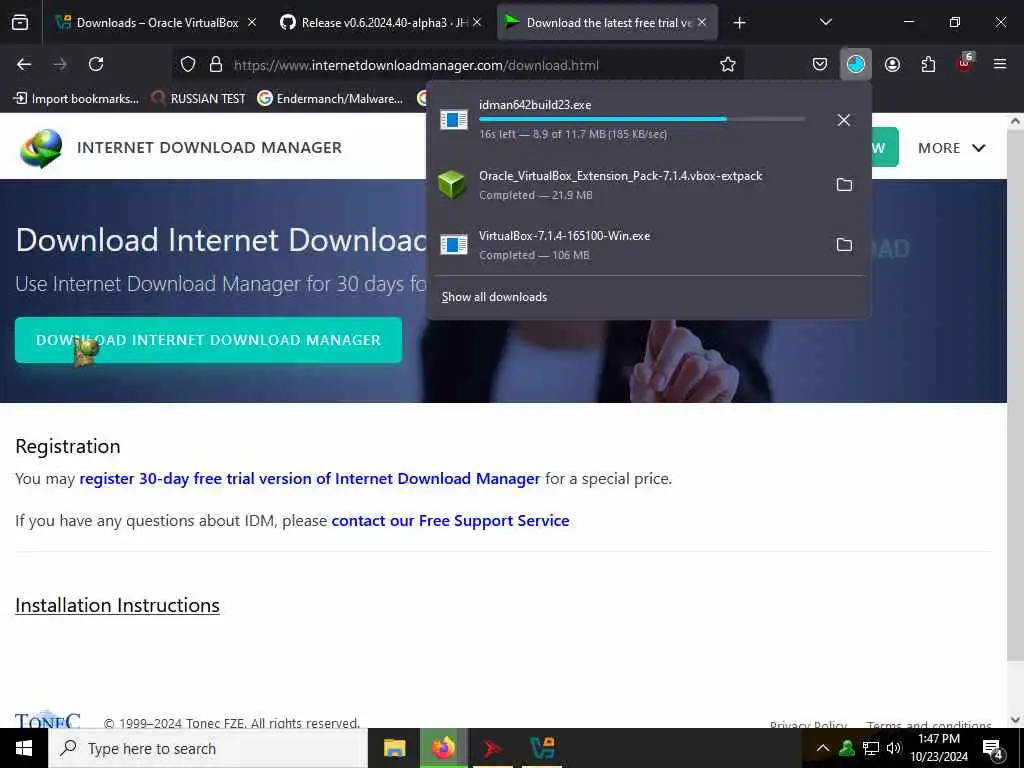Close the IDM download page tab

tap(702, 22)
